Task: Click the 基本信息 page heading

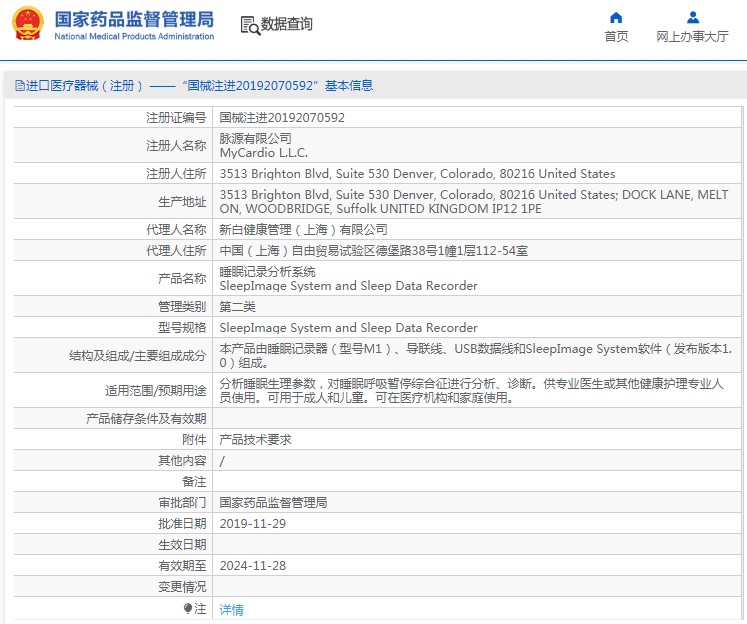Action: (x=349, y=86)
